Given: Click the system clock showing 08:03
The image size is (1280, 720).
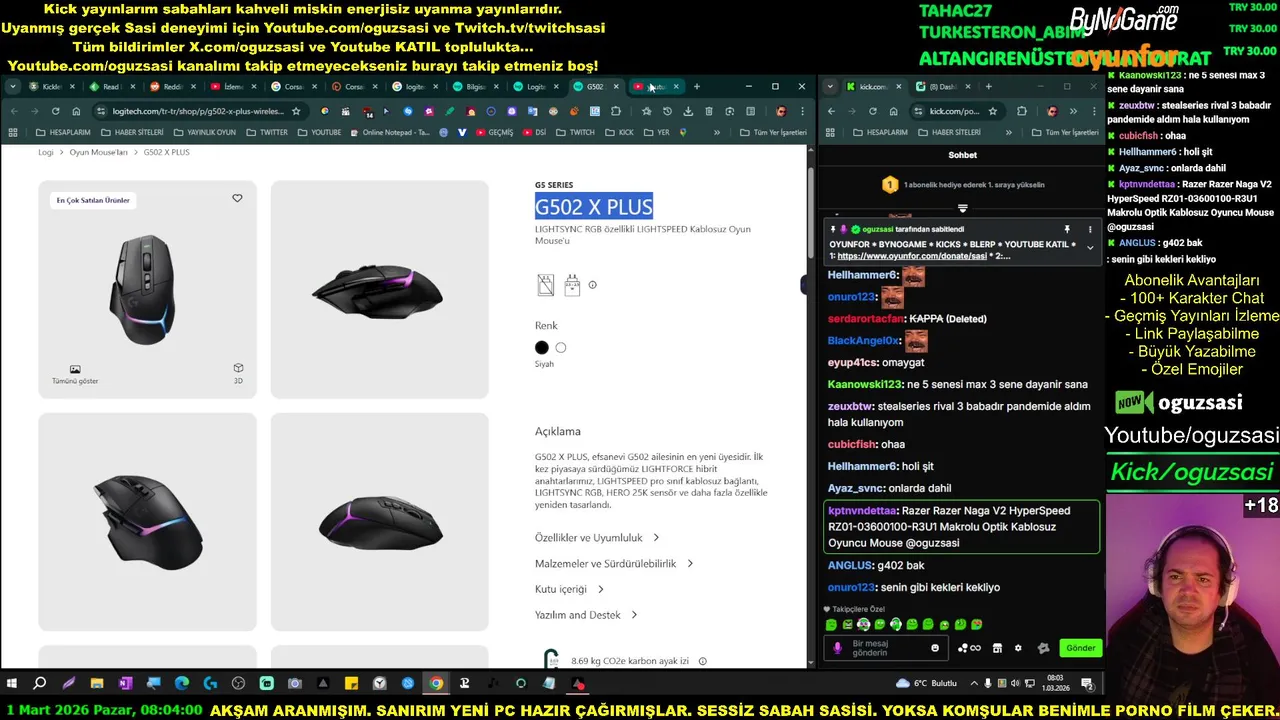Looking at the screenshot, I should tap(1055, 684).
